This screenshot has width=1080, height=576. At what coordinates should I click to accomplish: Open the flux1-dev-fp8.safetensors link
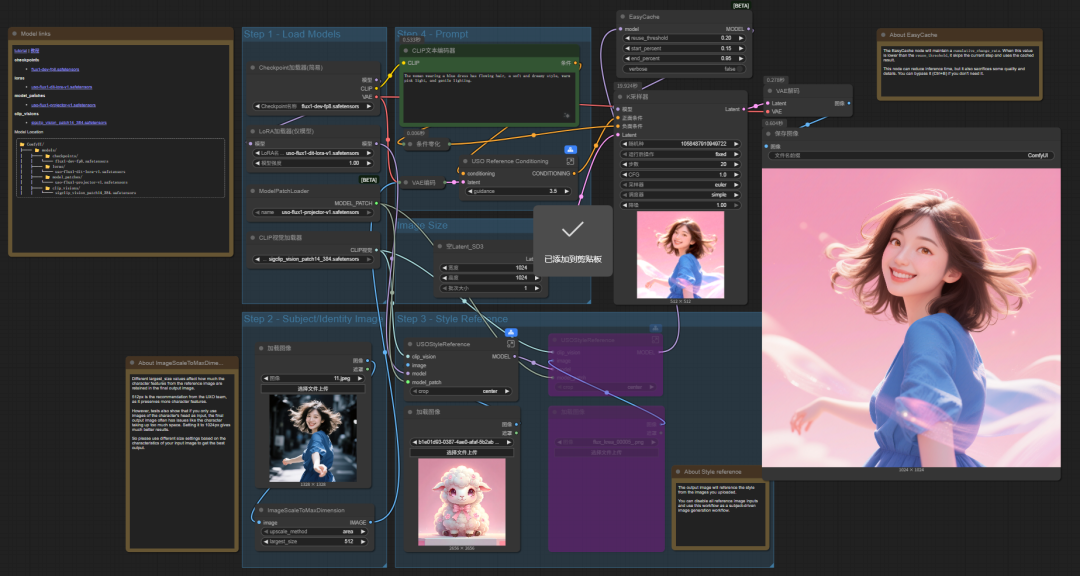coord(55,69)
